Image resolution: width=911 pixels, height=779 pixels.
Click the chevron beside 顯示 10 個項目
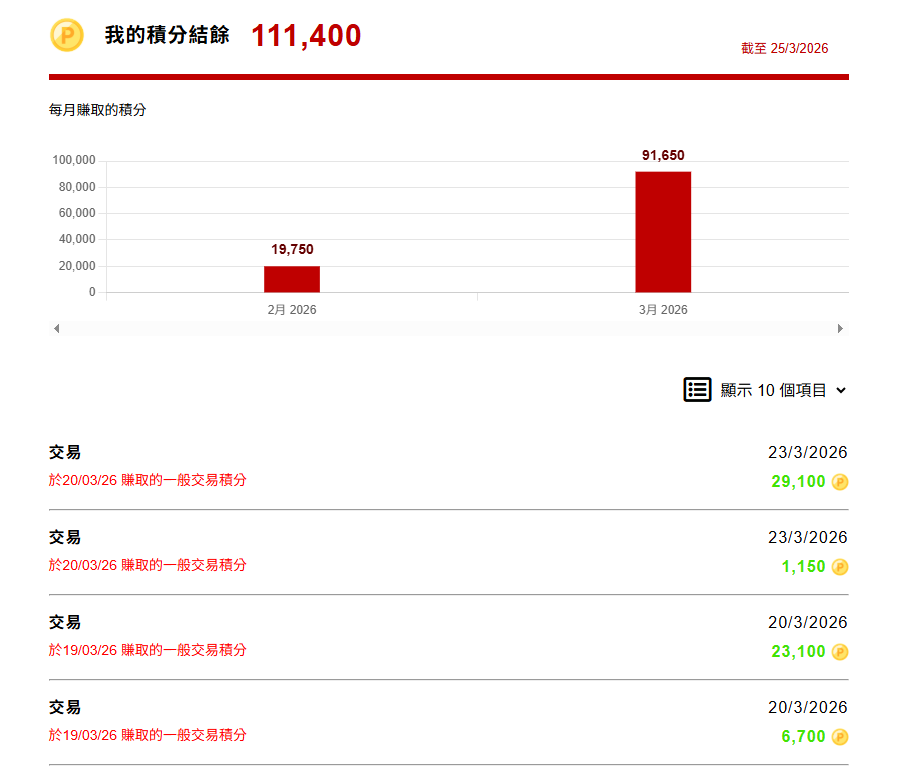pos(841,390)
